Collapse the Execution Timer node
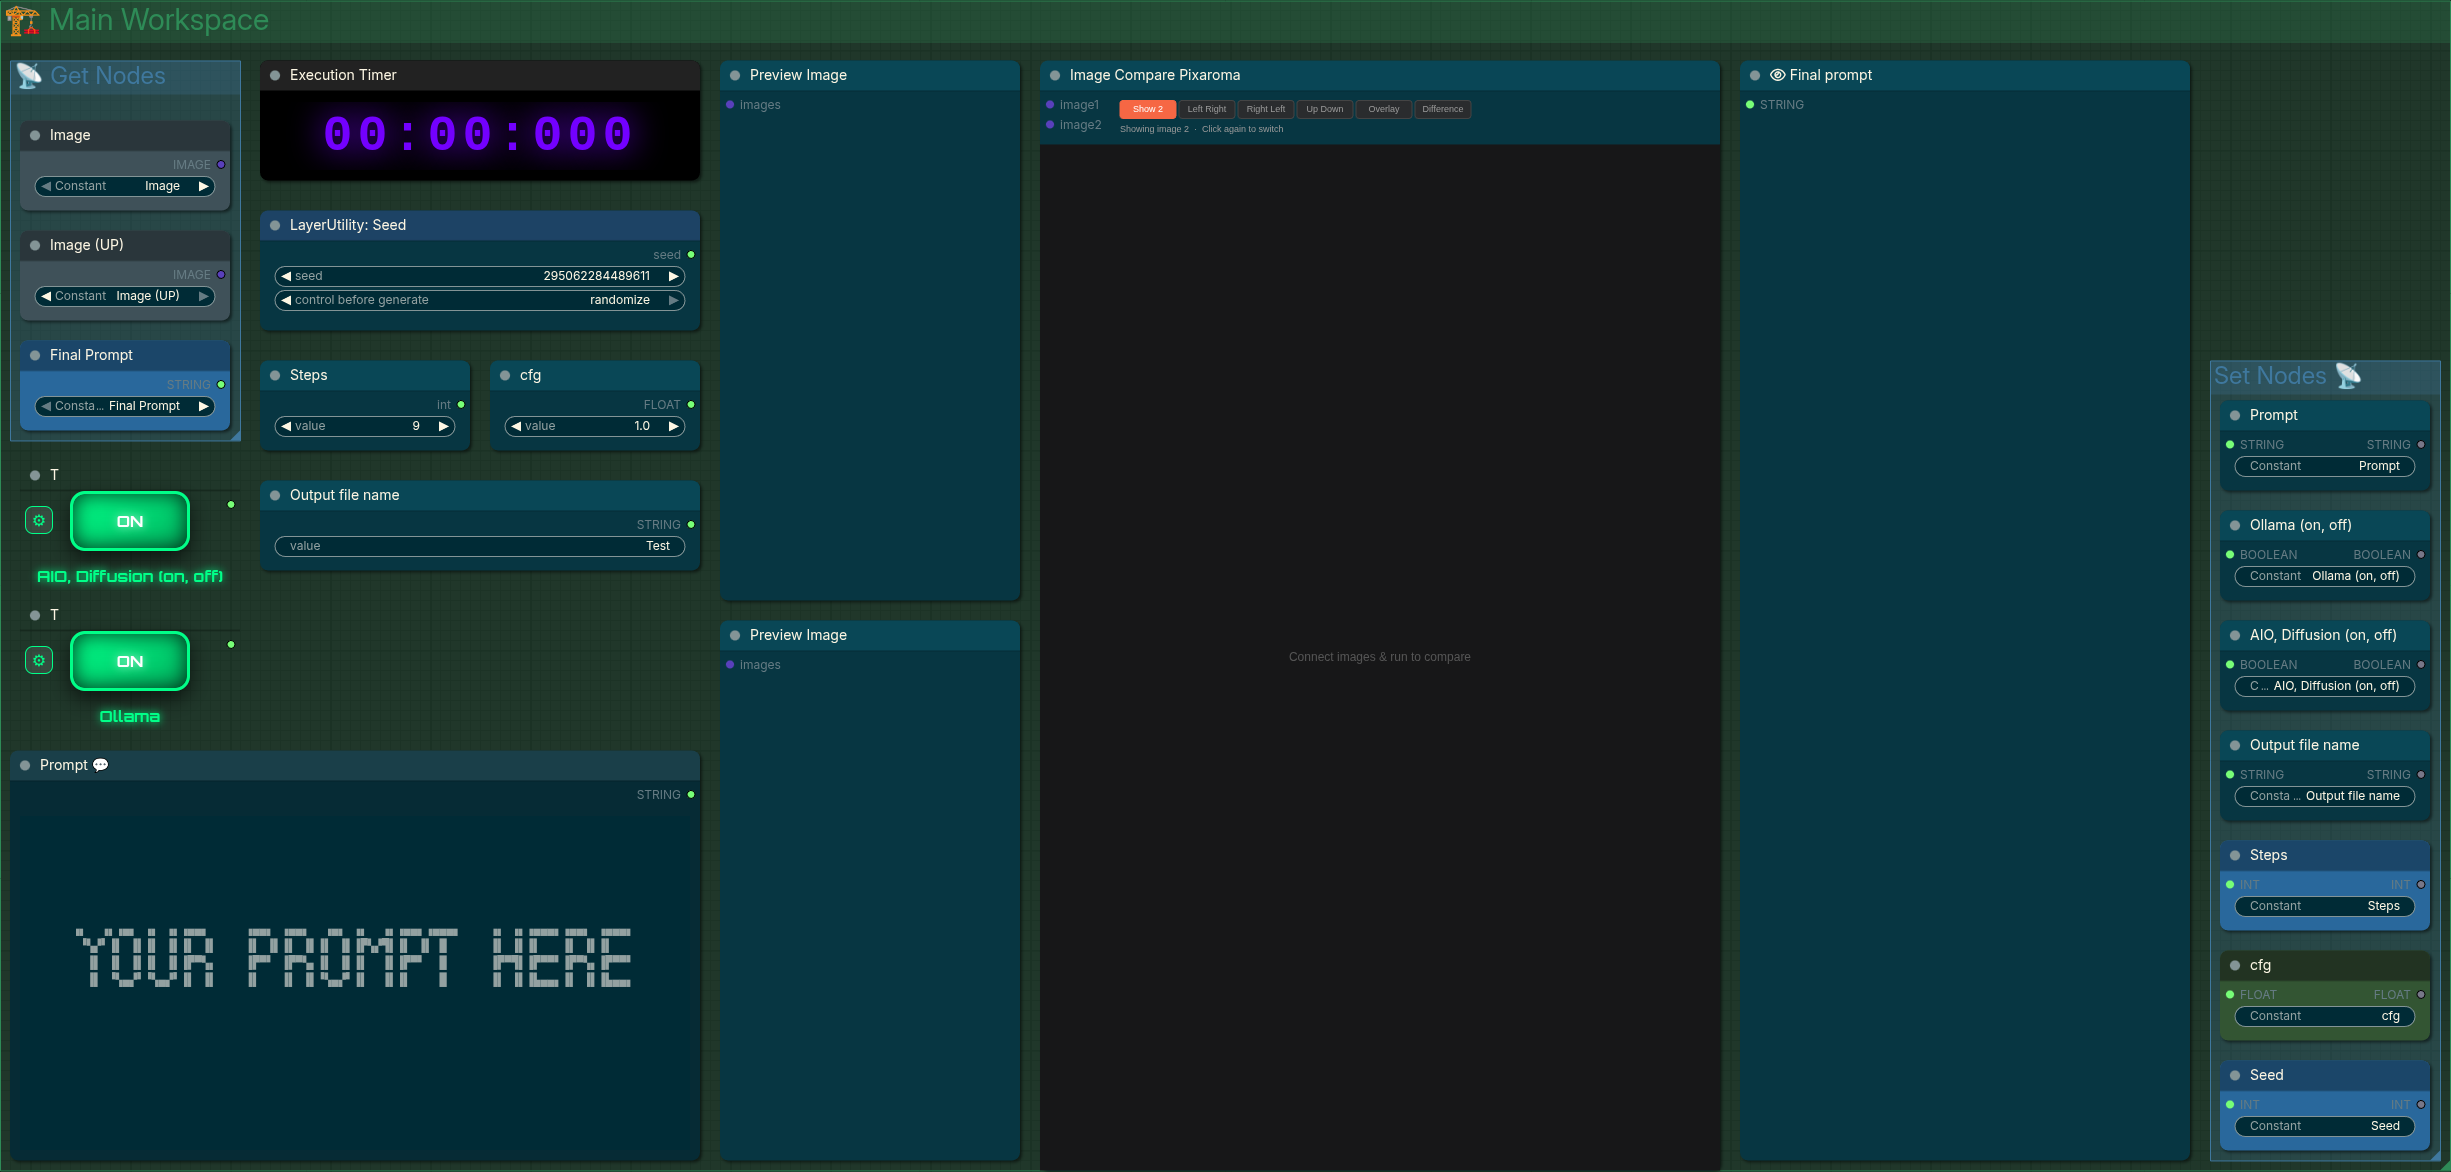The height and width of the screenshot is (1172, 2451). [x=275, y=75]
